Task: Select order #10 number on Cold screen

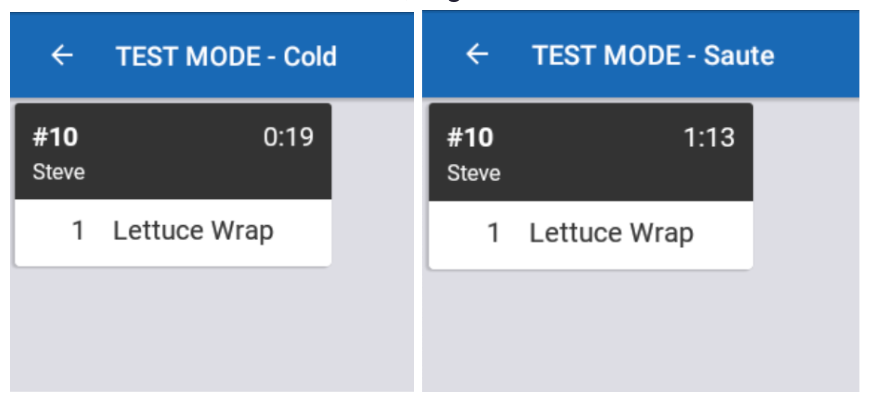Action: 55,137
